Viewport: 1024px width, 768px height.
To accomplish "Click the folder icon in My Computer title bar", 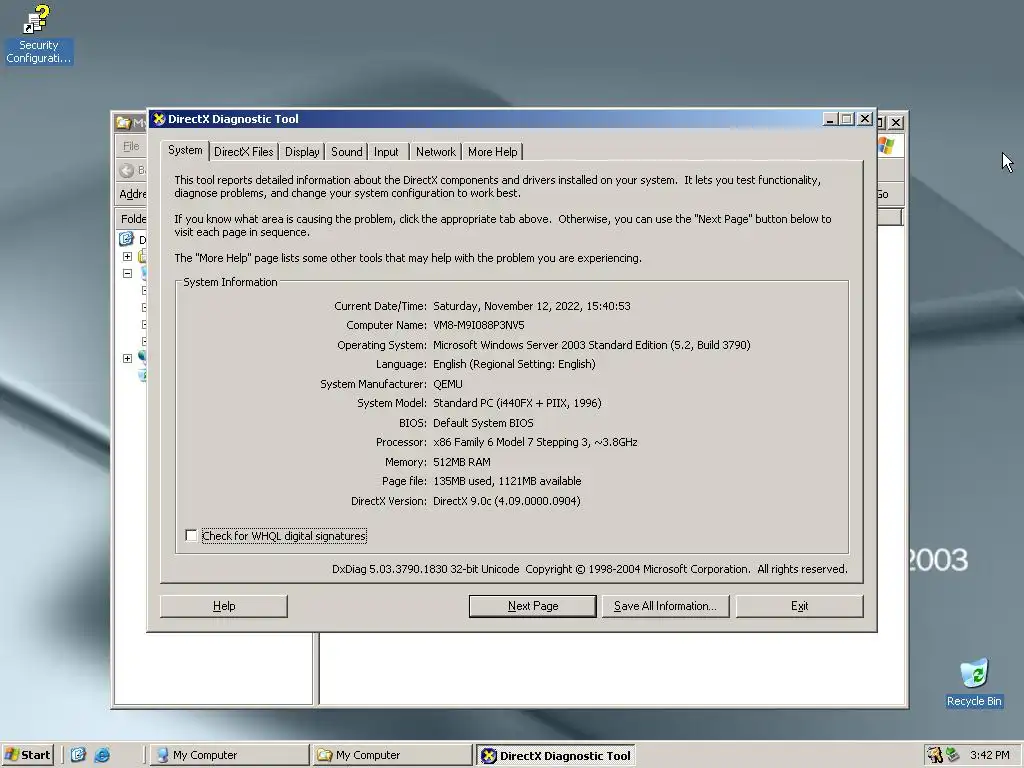I will (x=123, y=122).
